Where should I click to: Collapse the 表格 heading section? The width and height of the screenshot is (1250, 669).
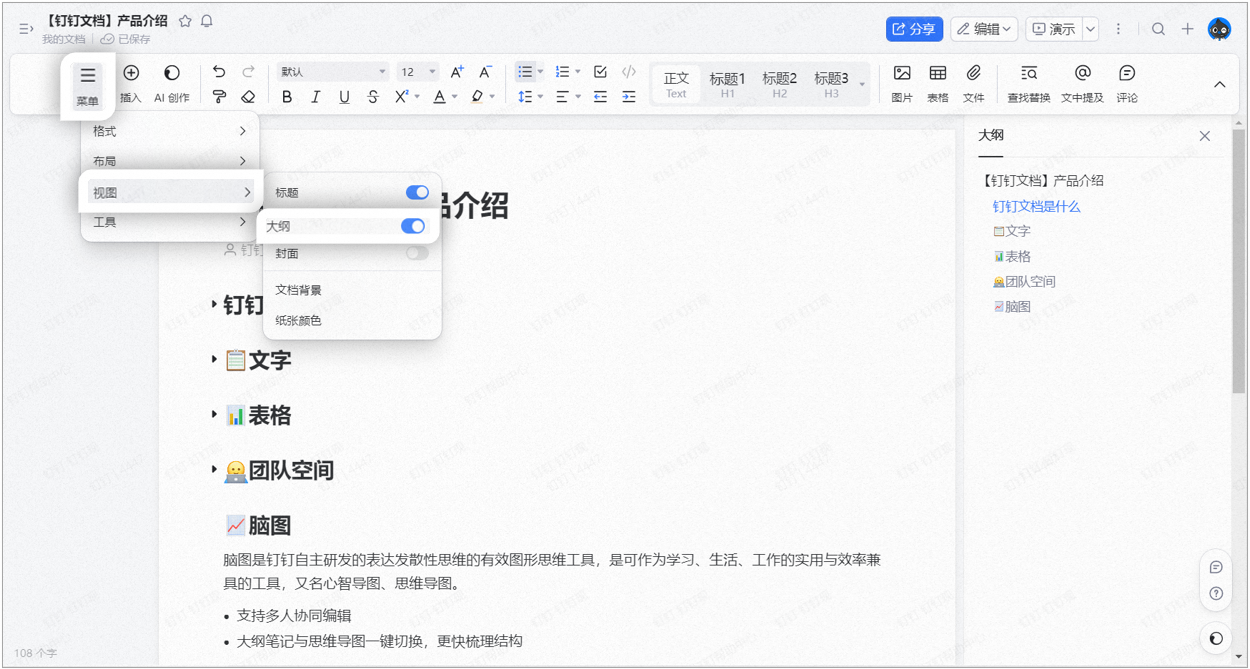pos(214,414)
